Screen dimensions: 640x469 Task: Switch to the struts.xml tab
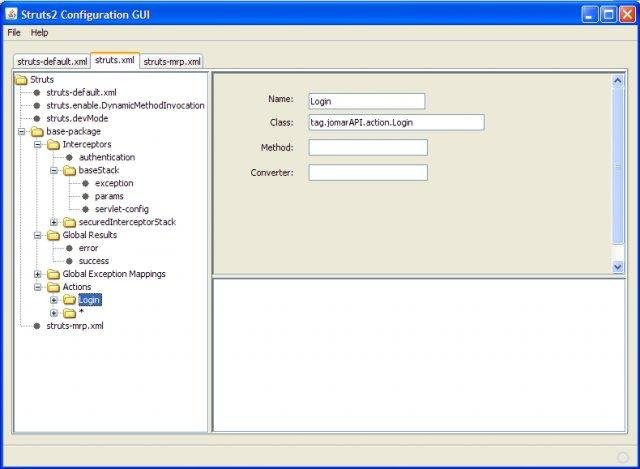pos(115,60)
